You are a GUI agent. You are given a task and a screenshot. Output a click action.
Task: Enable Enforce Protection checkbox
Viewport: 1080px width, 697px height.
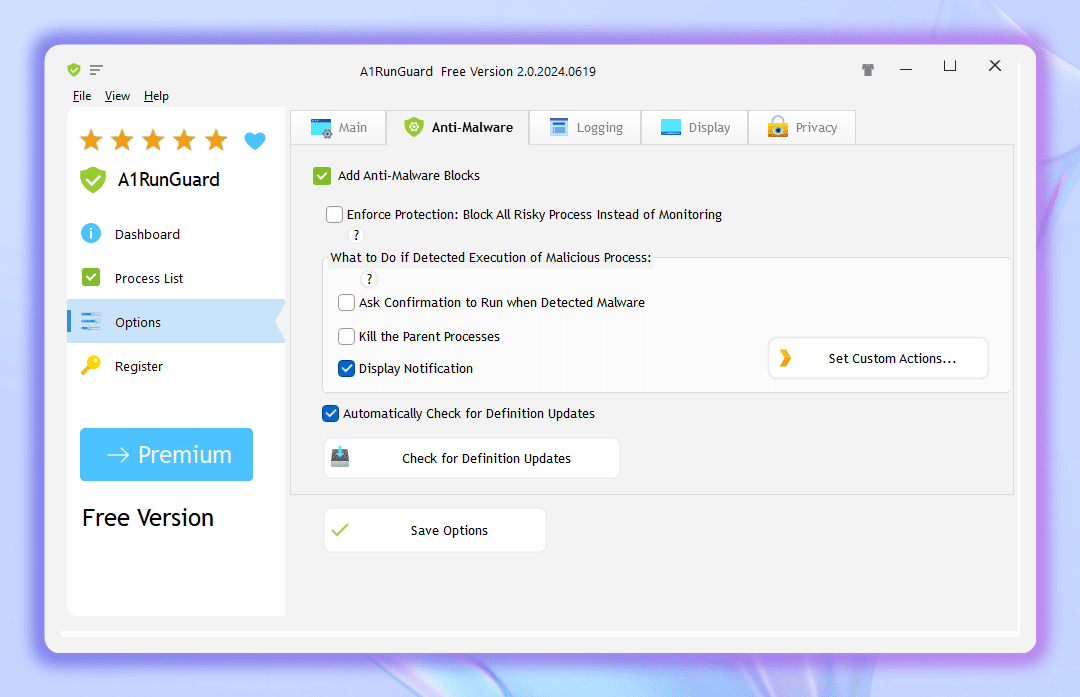334,214
